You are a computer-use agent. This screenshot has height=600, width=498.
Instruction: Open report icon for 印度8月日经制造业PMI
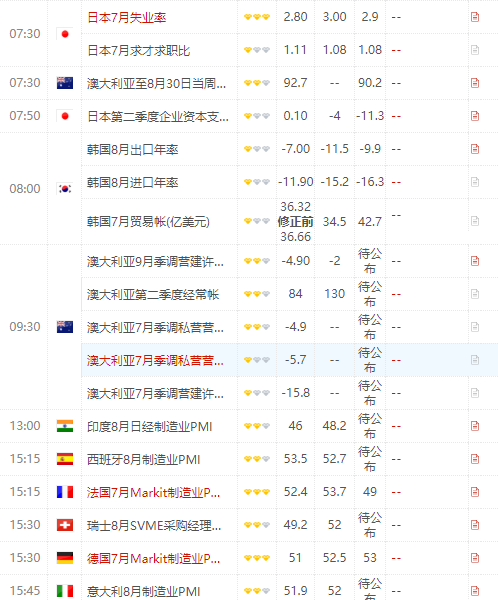475,426
